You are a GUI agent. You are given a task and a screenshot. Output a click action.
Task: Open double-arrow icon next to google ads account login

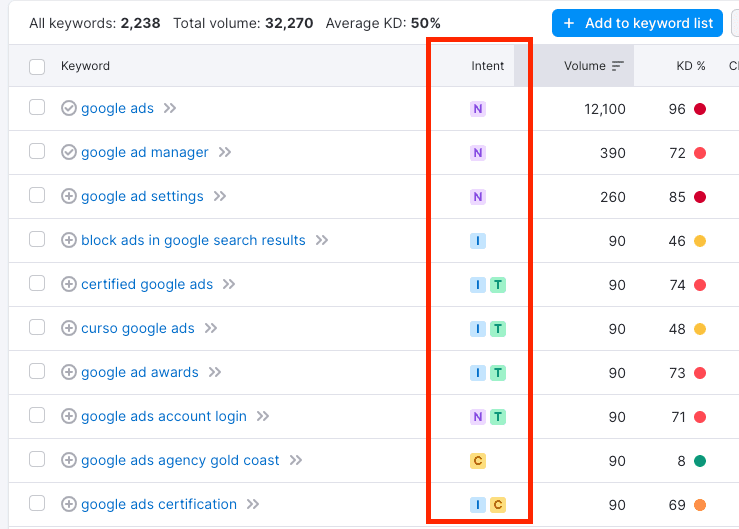(263, 416)
